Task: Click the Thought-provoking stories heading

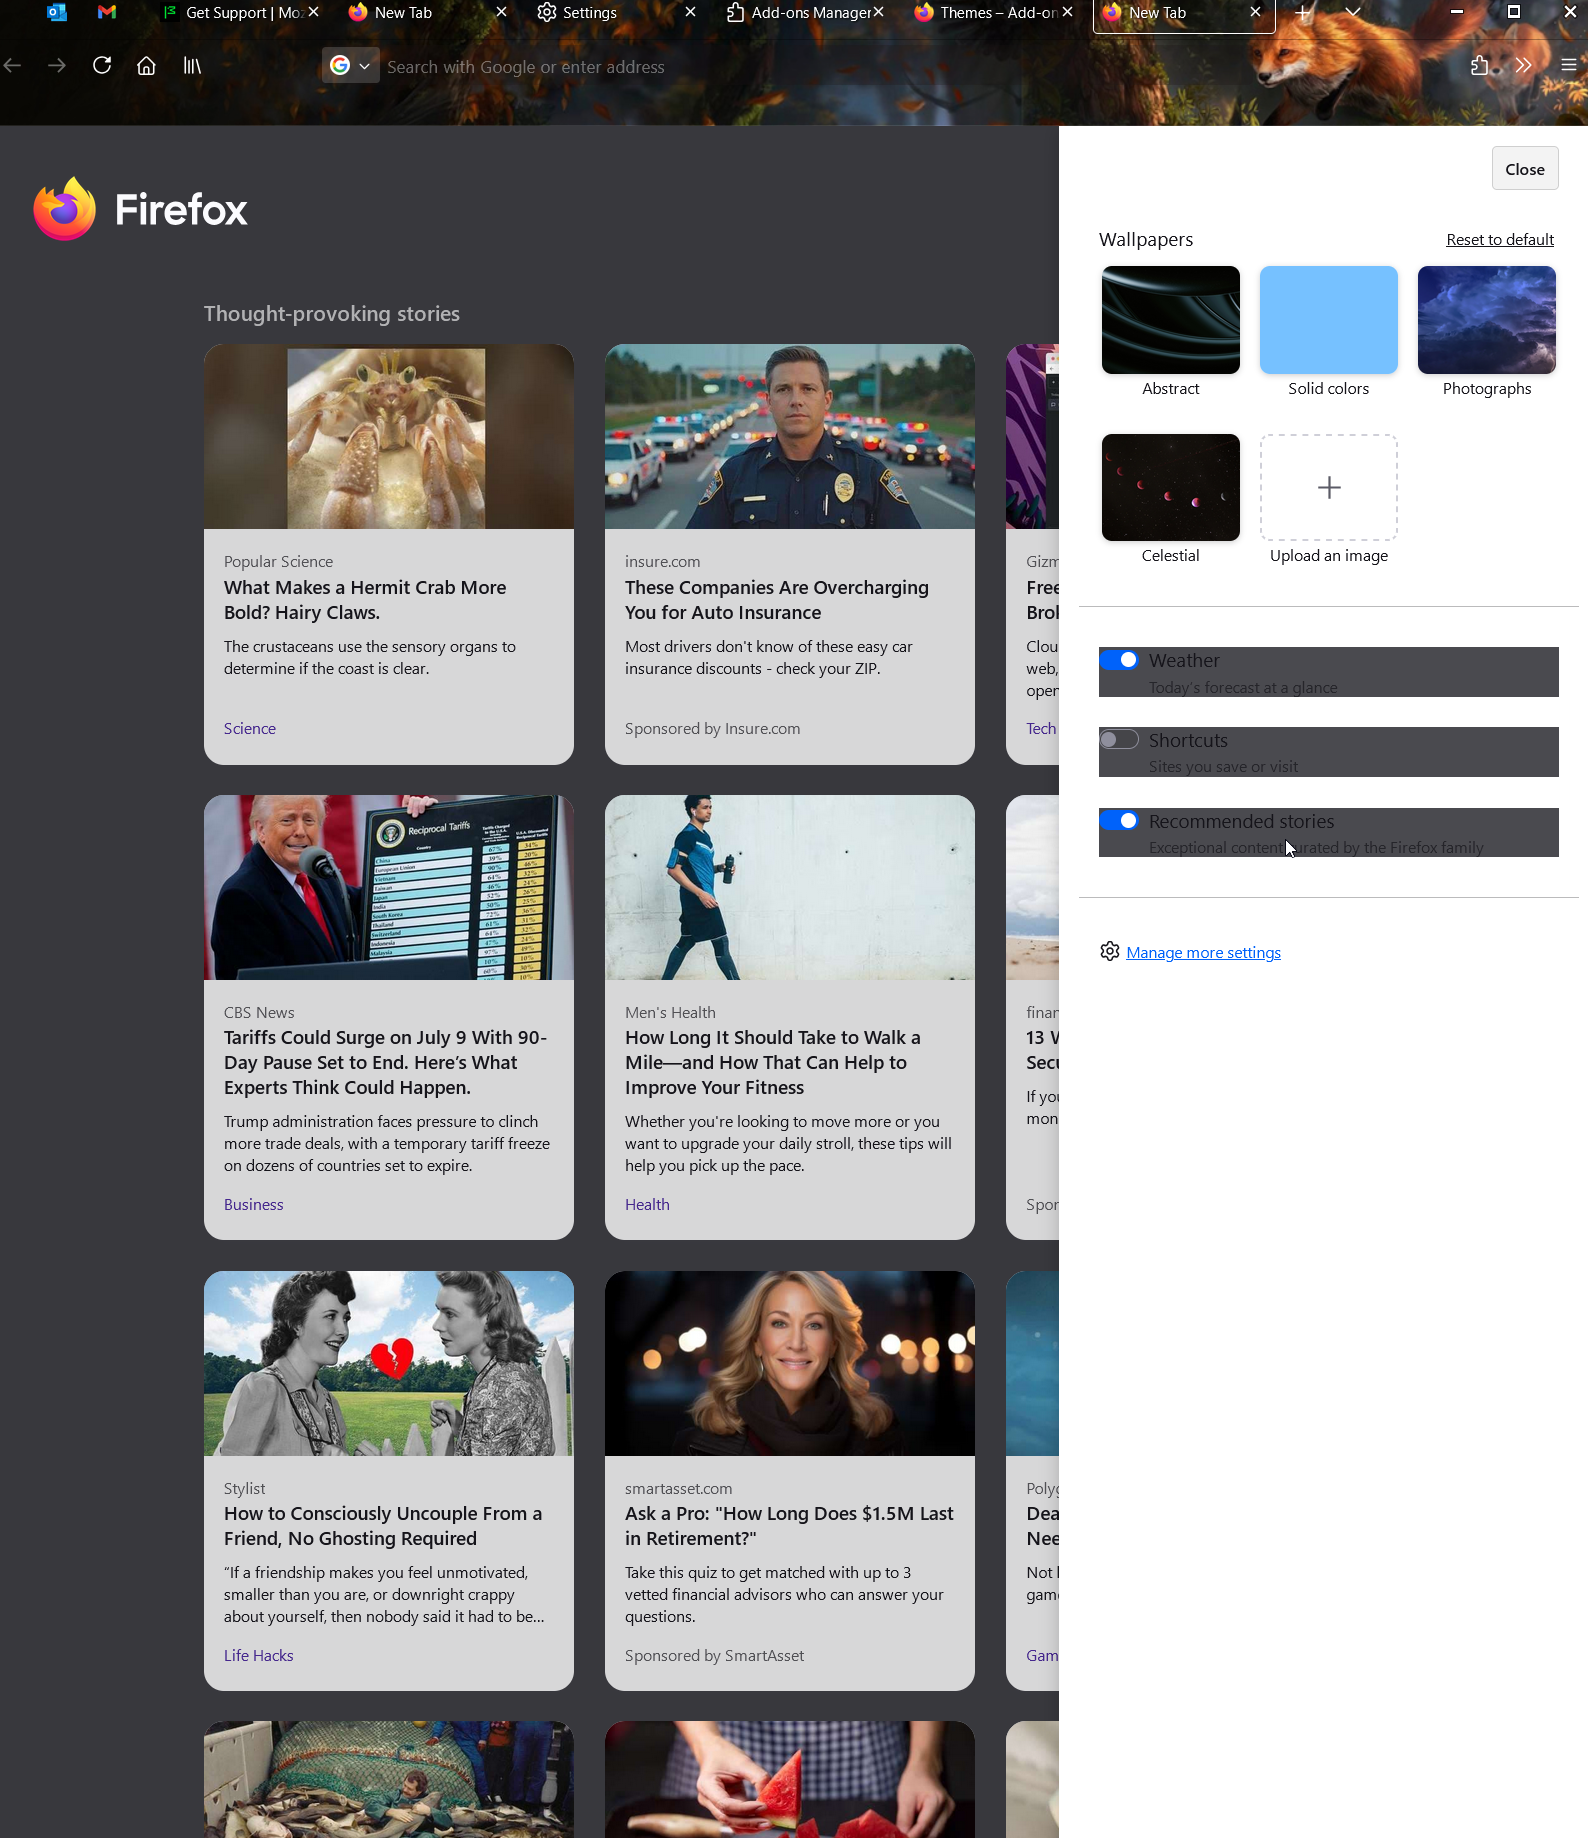Action: pos(332,314)
